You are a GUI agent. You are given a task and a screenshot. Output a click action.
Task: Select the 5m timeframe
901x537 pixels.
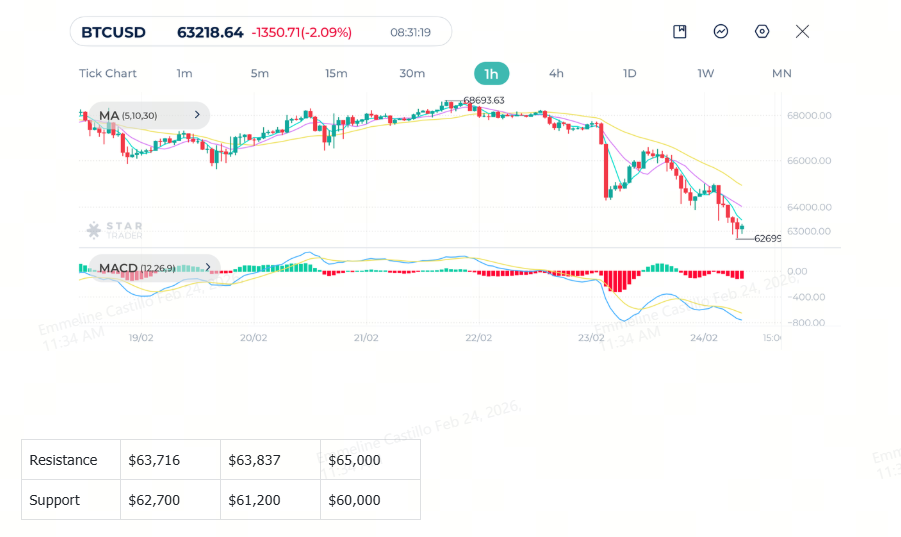click(260, 74)
